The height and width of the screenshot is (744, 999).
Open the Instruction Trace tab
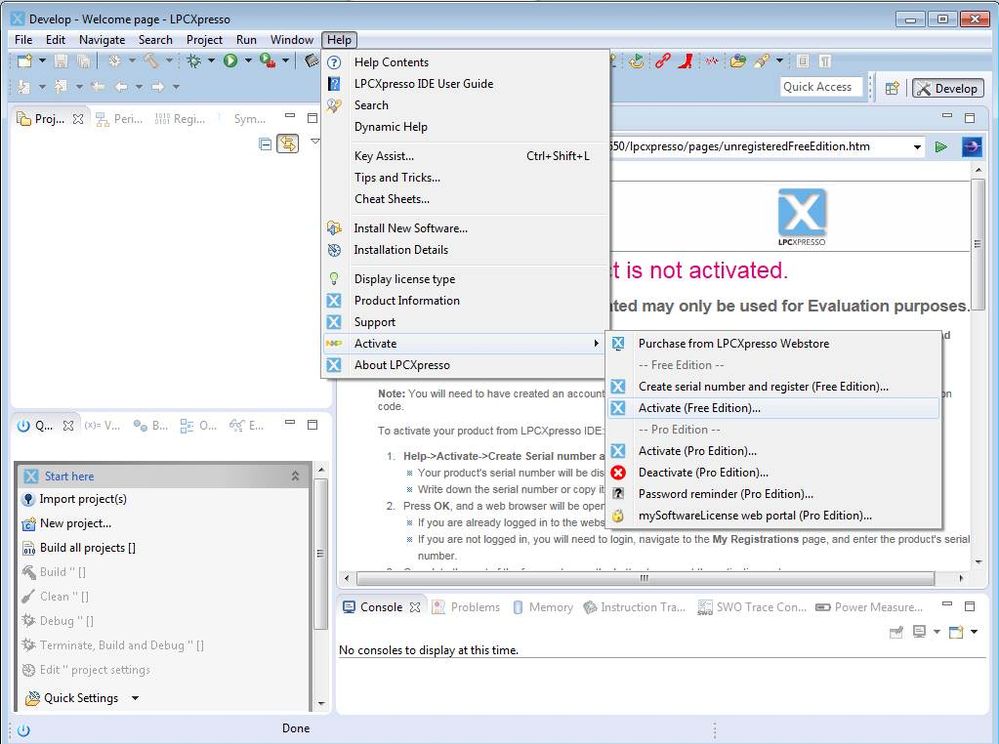[635, 607]
